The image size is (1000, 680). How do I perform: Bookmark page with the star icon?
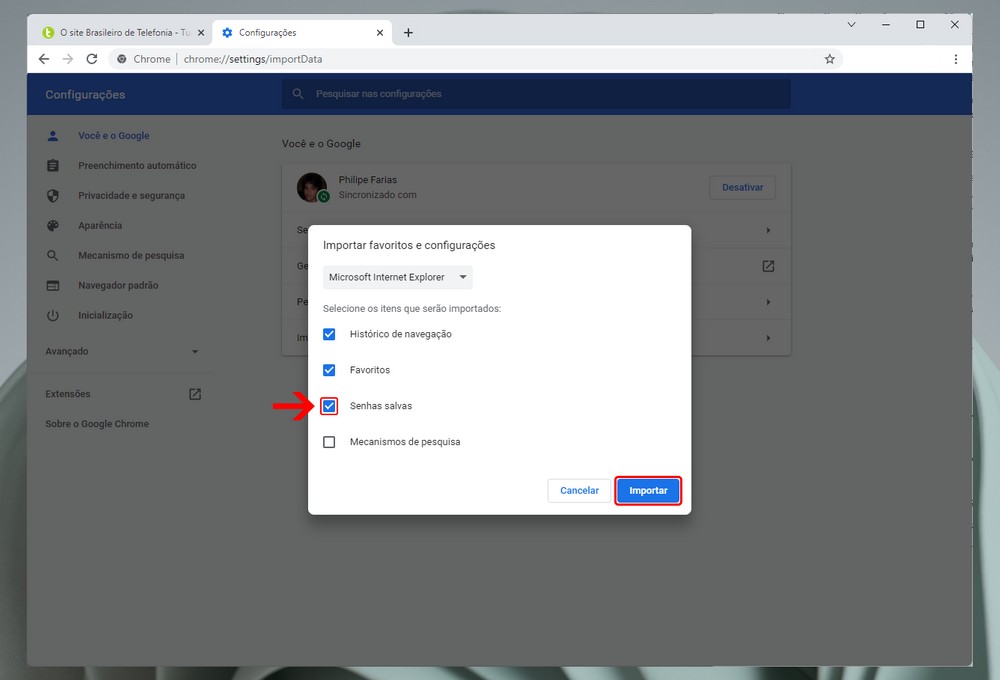pos(829,59)
